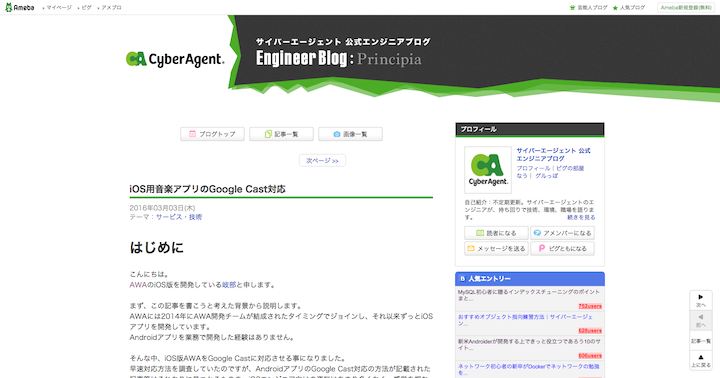Image resolution: width=720 pixels, height=378 pixels.
Task: Open 人気ブログ link in top bar
Action: pos(632,8)
